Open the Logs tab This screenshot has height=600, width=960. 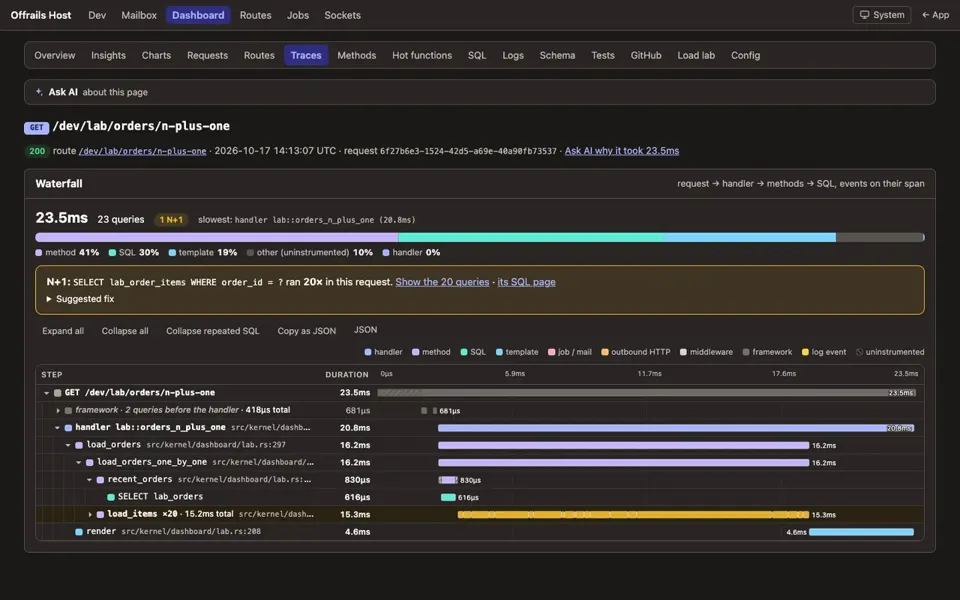point(513,55)
